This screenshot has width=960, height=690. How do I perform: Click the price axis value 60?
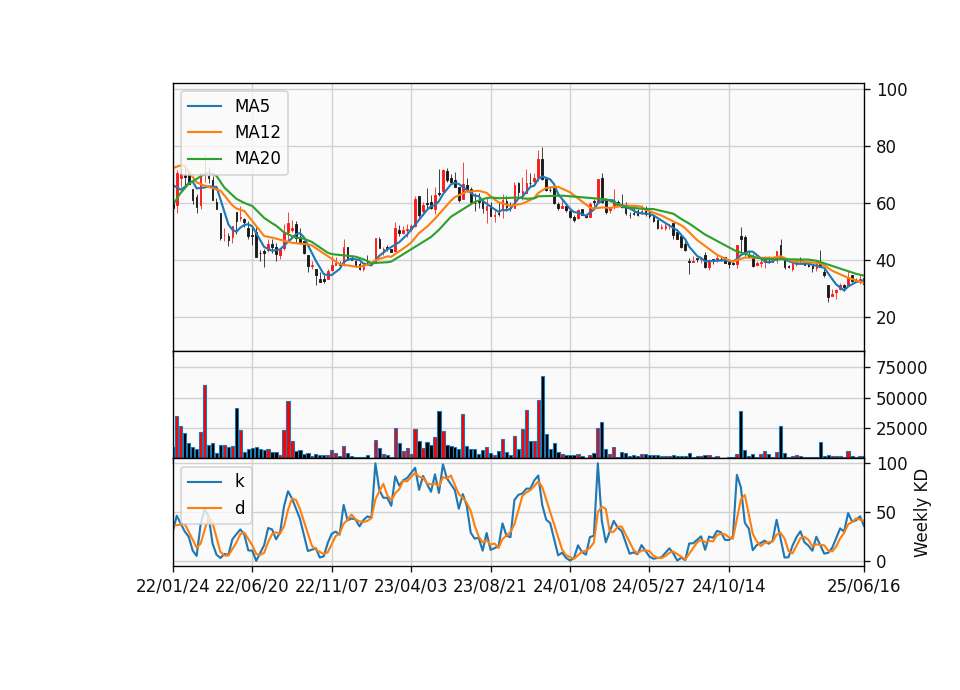coord(887,204)
